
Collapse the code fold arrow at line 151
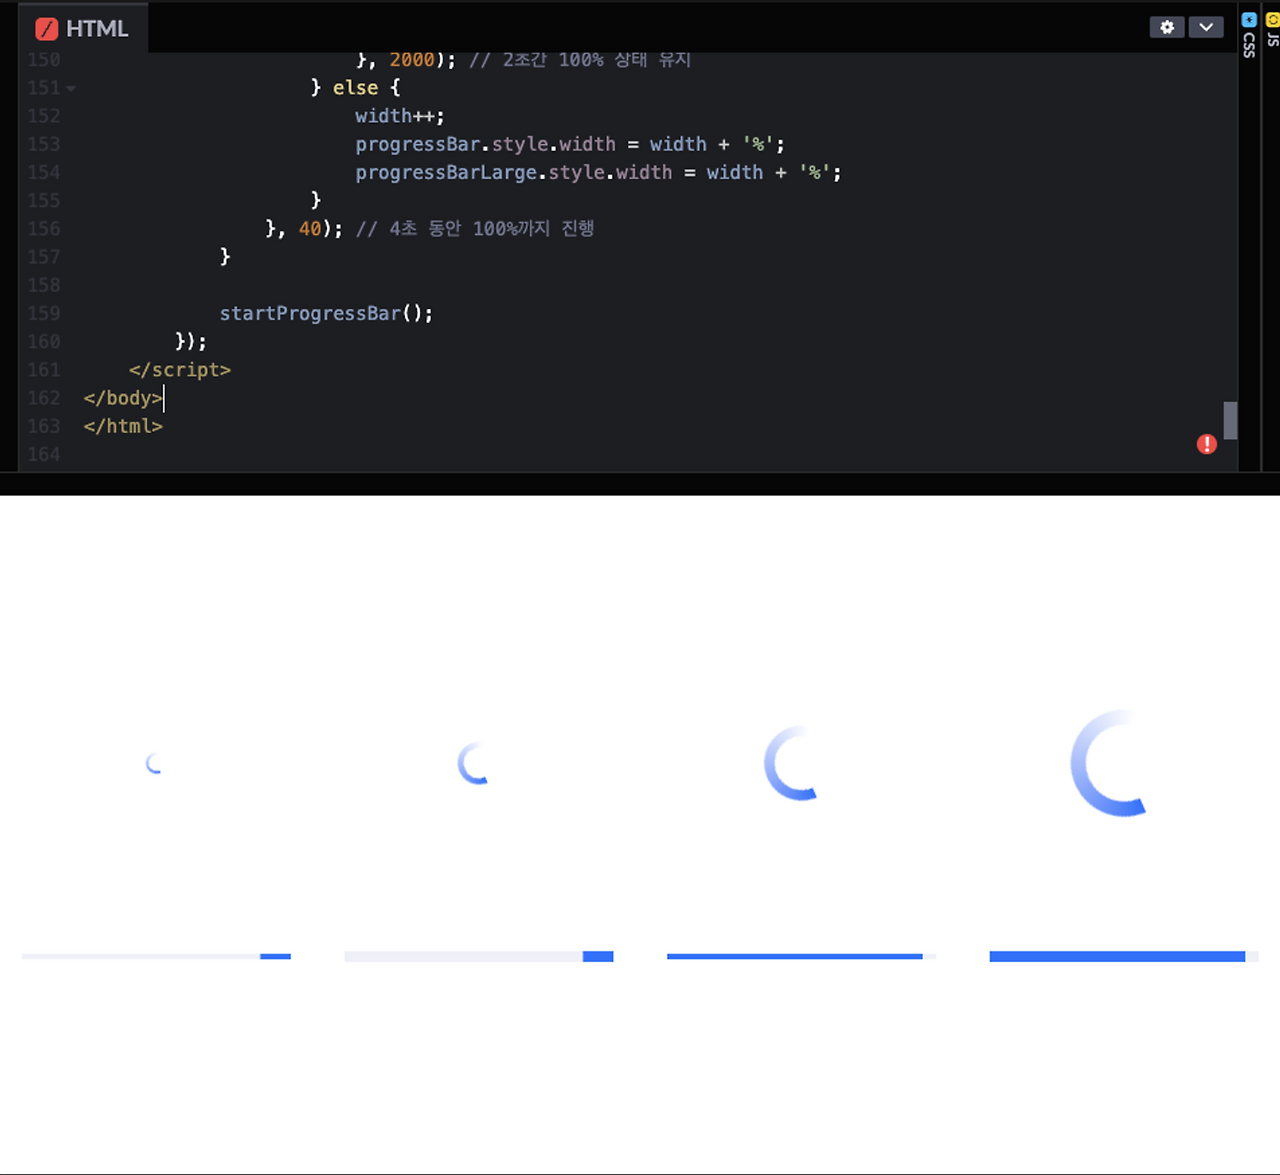coord(71,88)
